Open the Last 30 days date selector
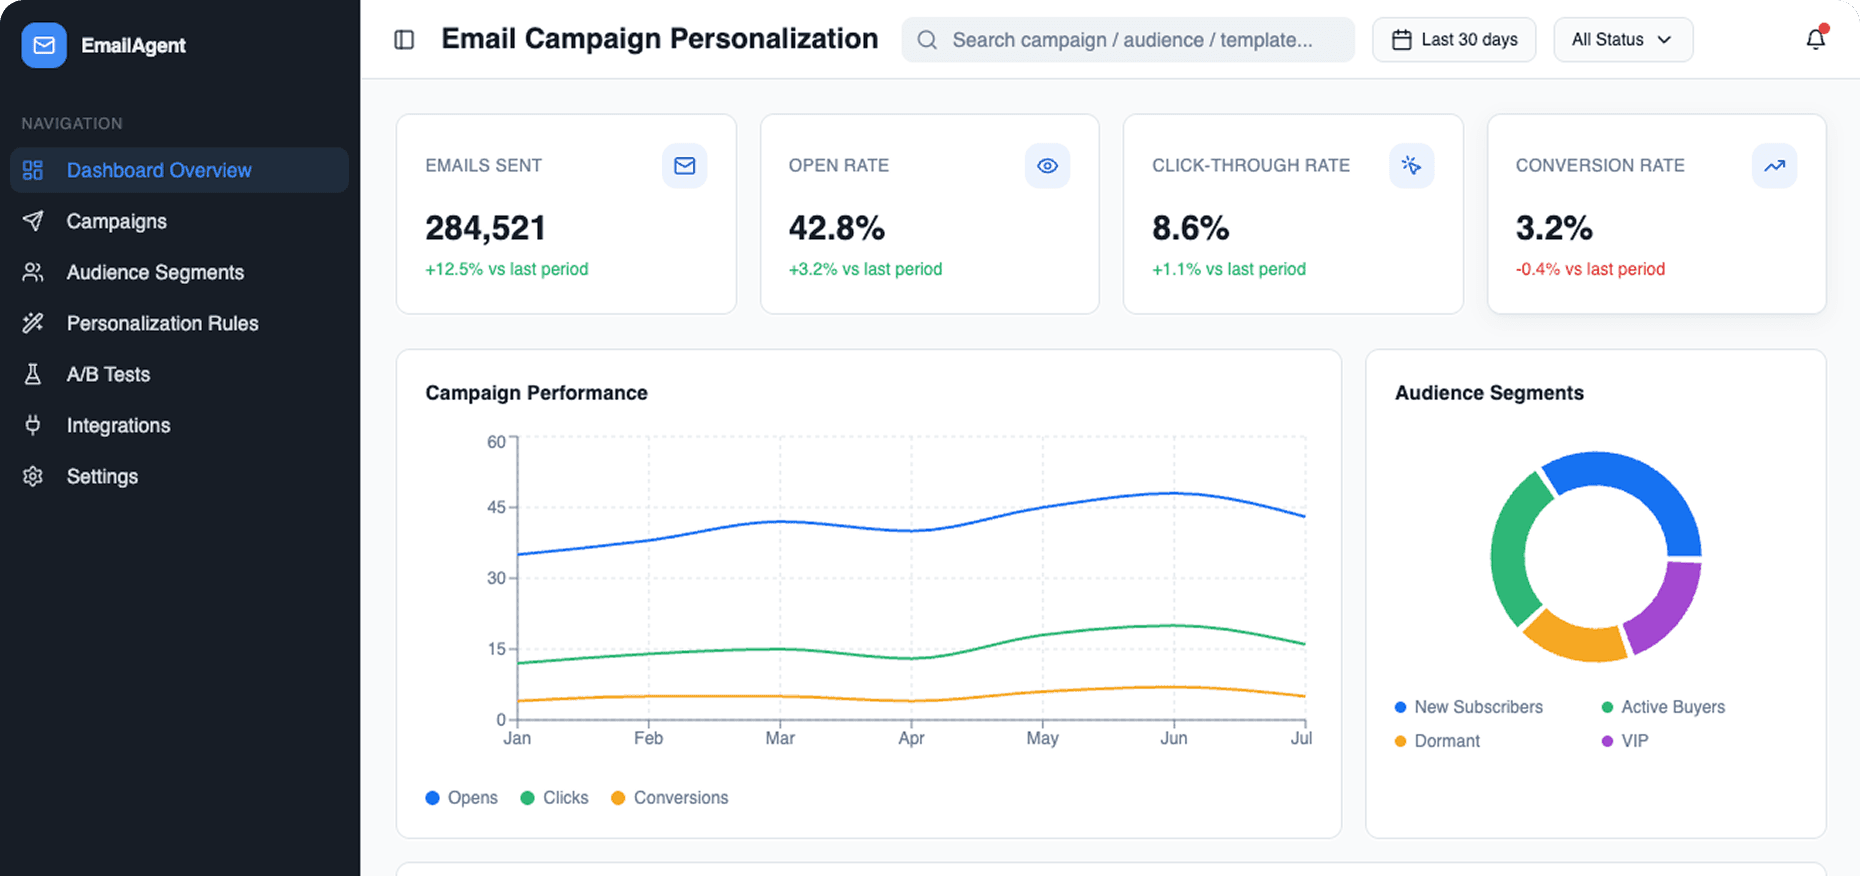Screen dimensions: 1860x876 (x=1453, y=39)
